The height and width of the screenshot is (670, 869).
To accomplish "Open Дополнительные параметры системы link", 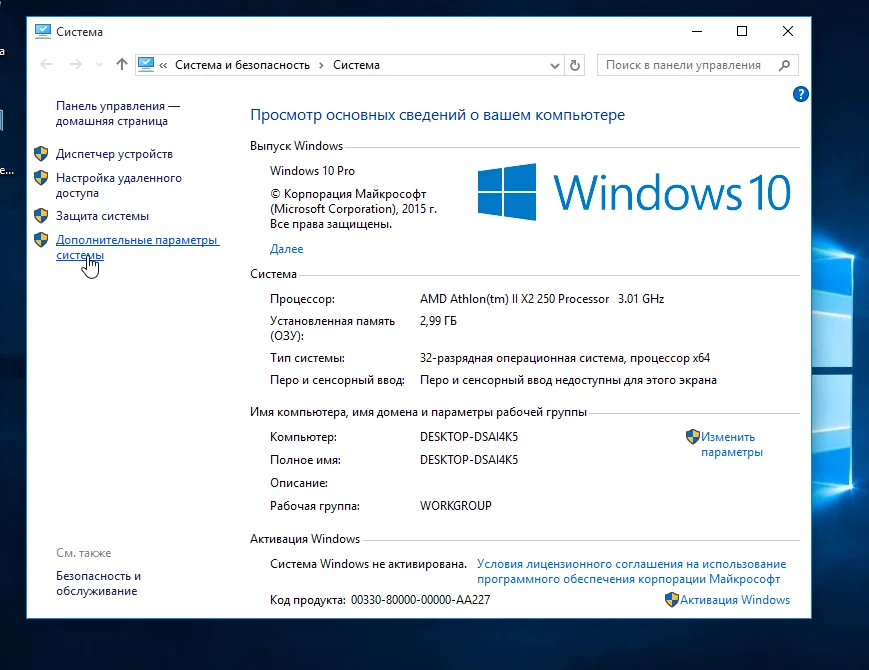I will 137,247.
